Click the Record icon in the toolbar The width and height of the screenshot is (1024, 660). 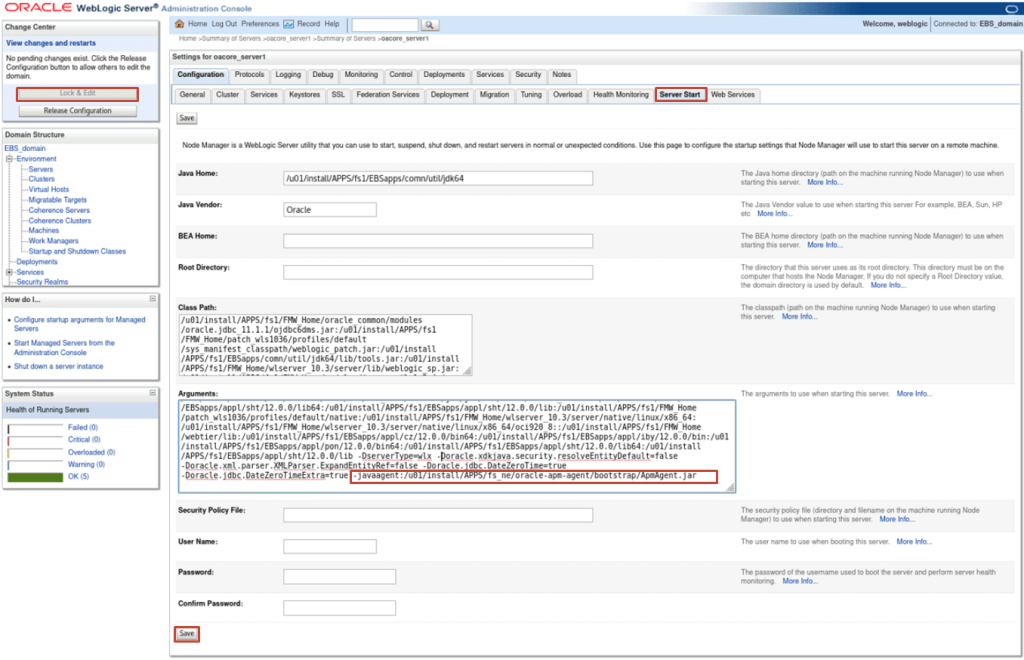[x=288, y=23]
